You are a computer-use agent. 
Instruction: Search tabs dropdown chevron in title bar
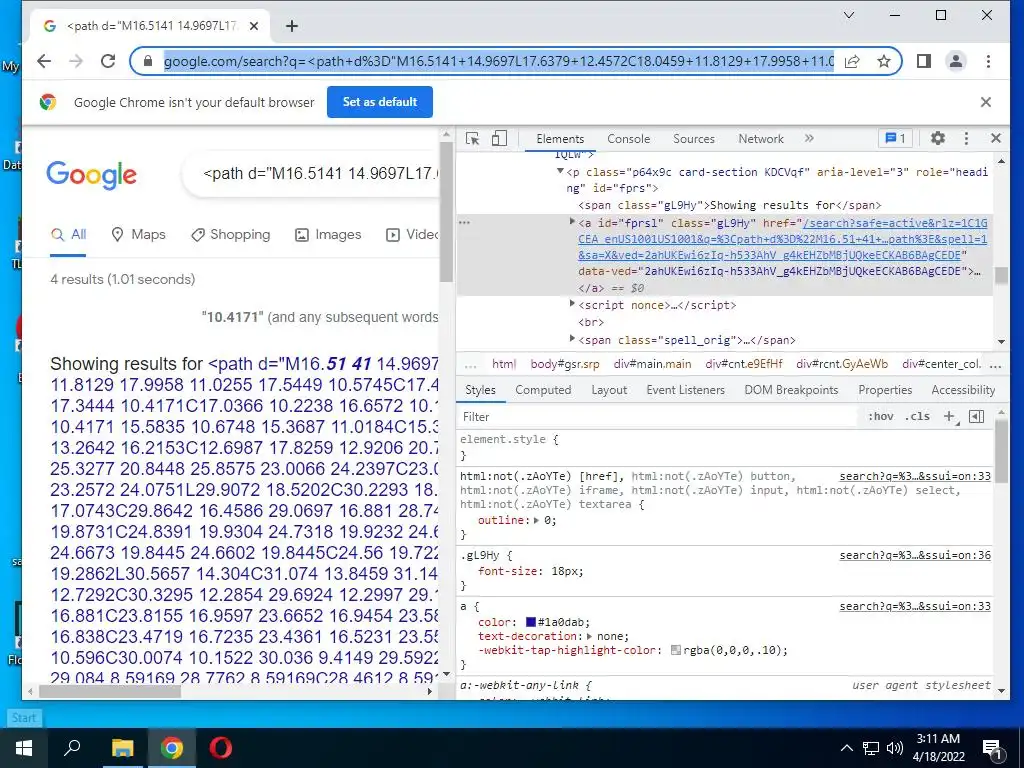[849, 15]
